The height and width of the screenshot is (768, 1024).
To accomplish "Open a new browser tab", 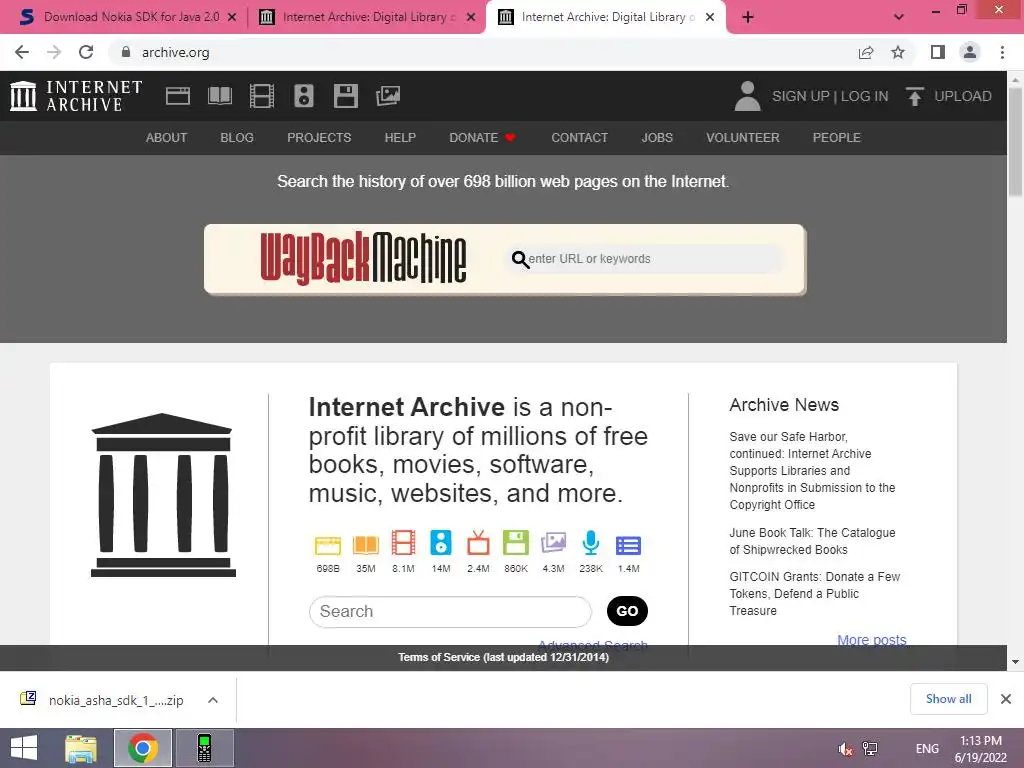I will coord(748,17).
